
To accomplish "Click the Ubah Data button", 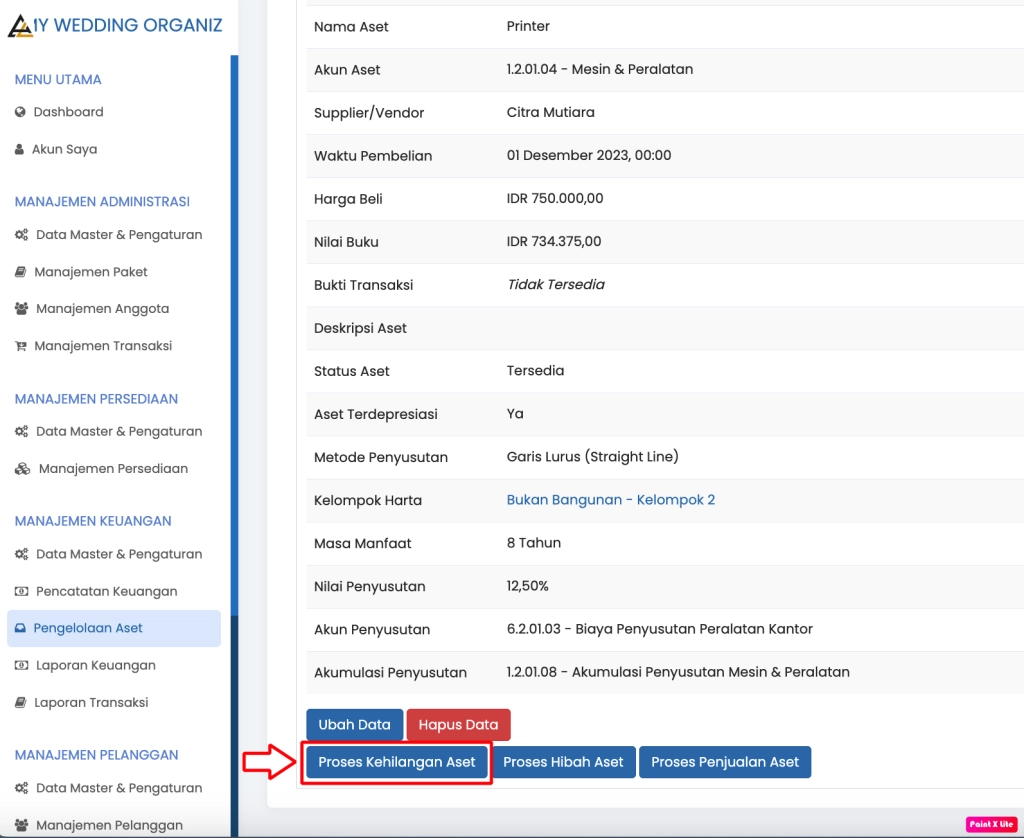I will click(354, 725).
